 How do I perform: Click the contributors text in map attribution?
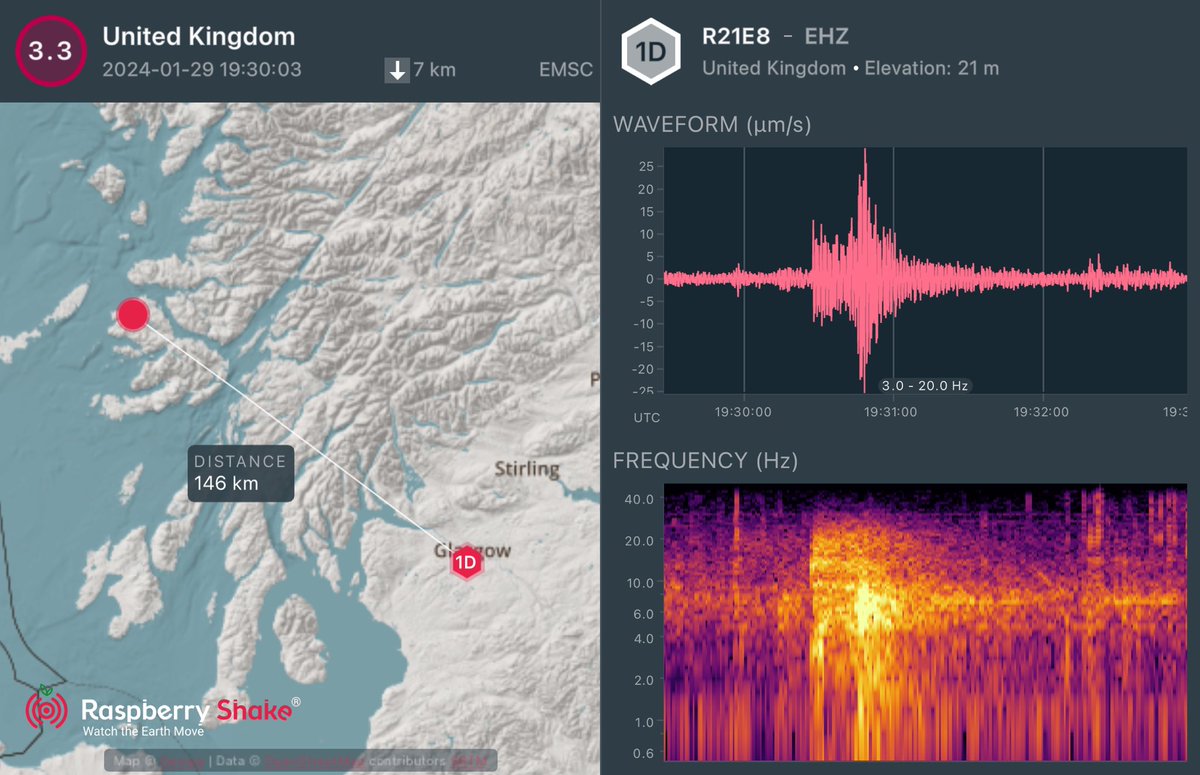click(x=408, y=762)
